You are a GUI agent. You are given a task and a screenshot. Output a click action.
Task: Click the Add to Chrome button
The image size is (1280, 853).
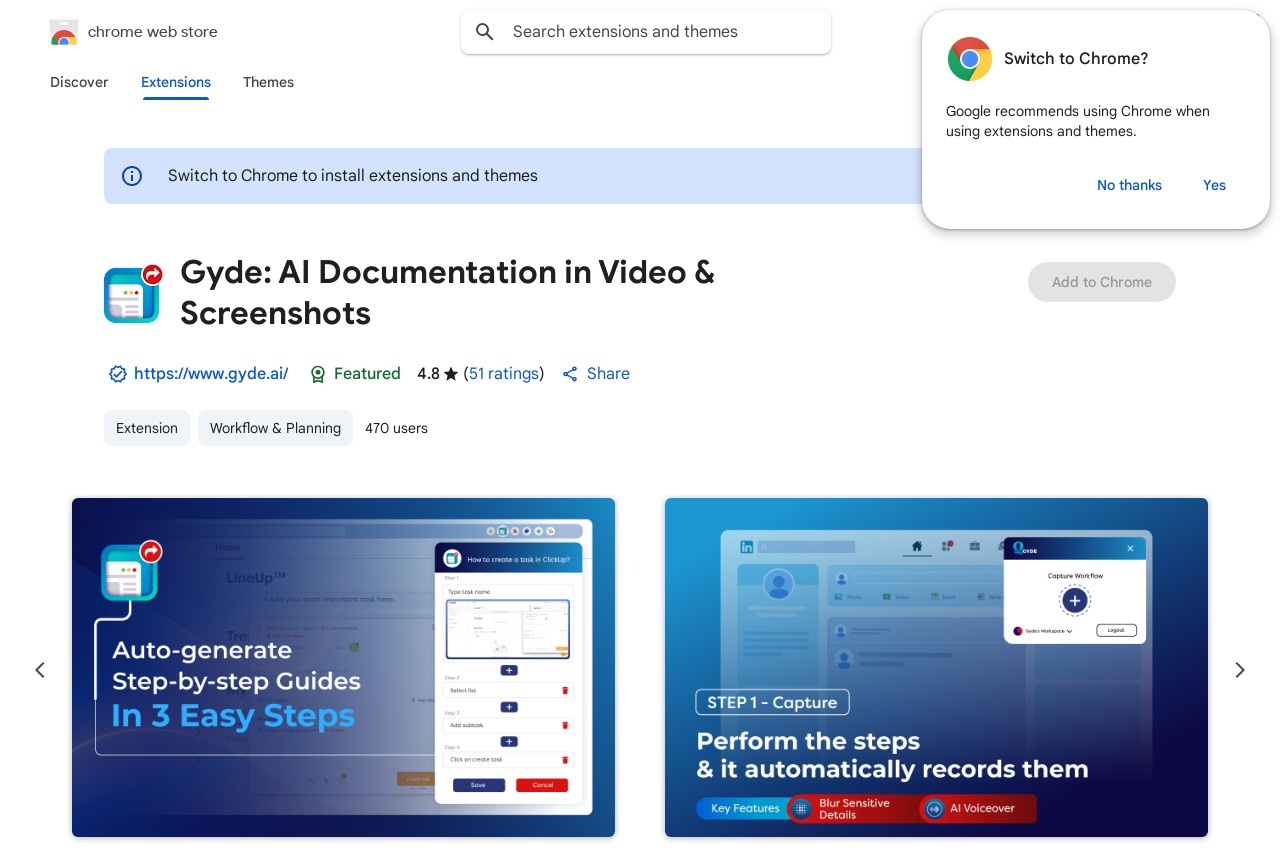tap(1102, 282)
